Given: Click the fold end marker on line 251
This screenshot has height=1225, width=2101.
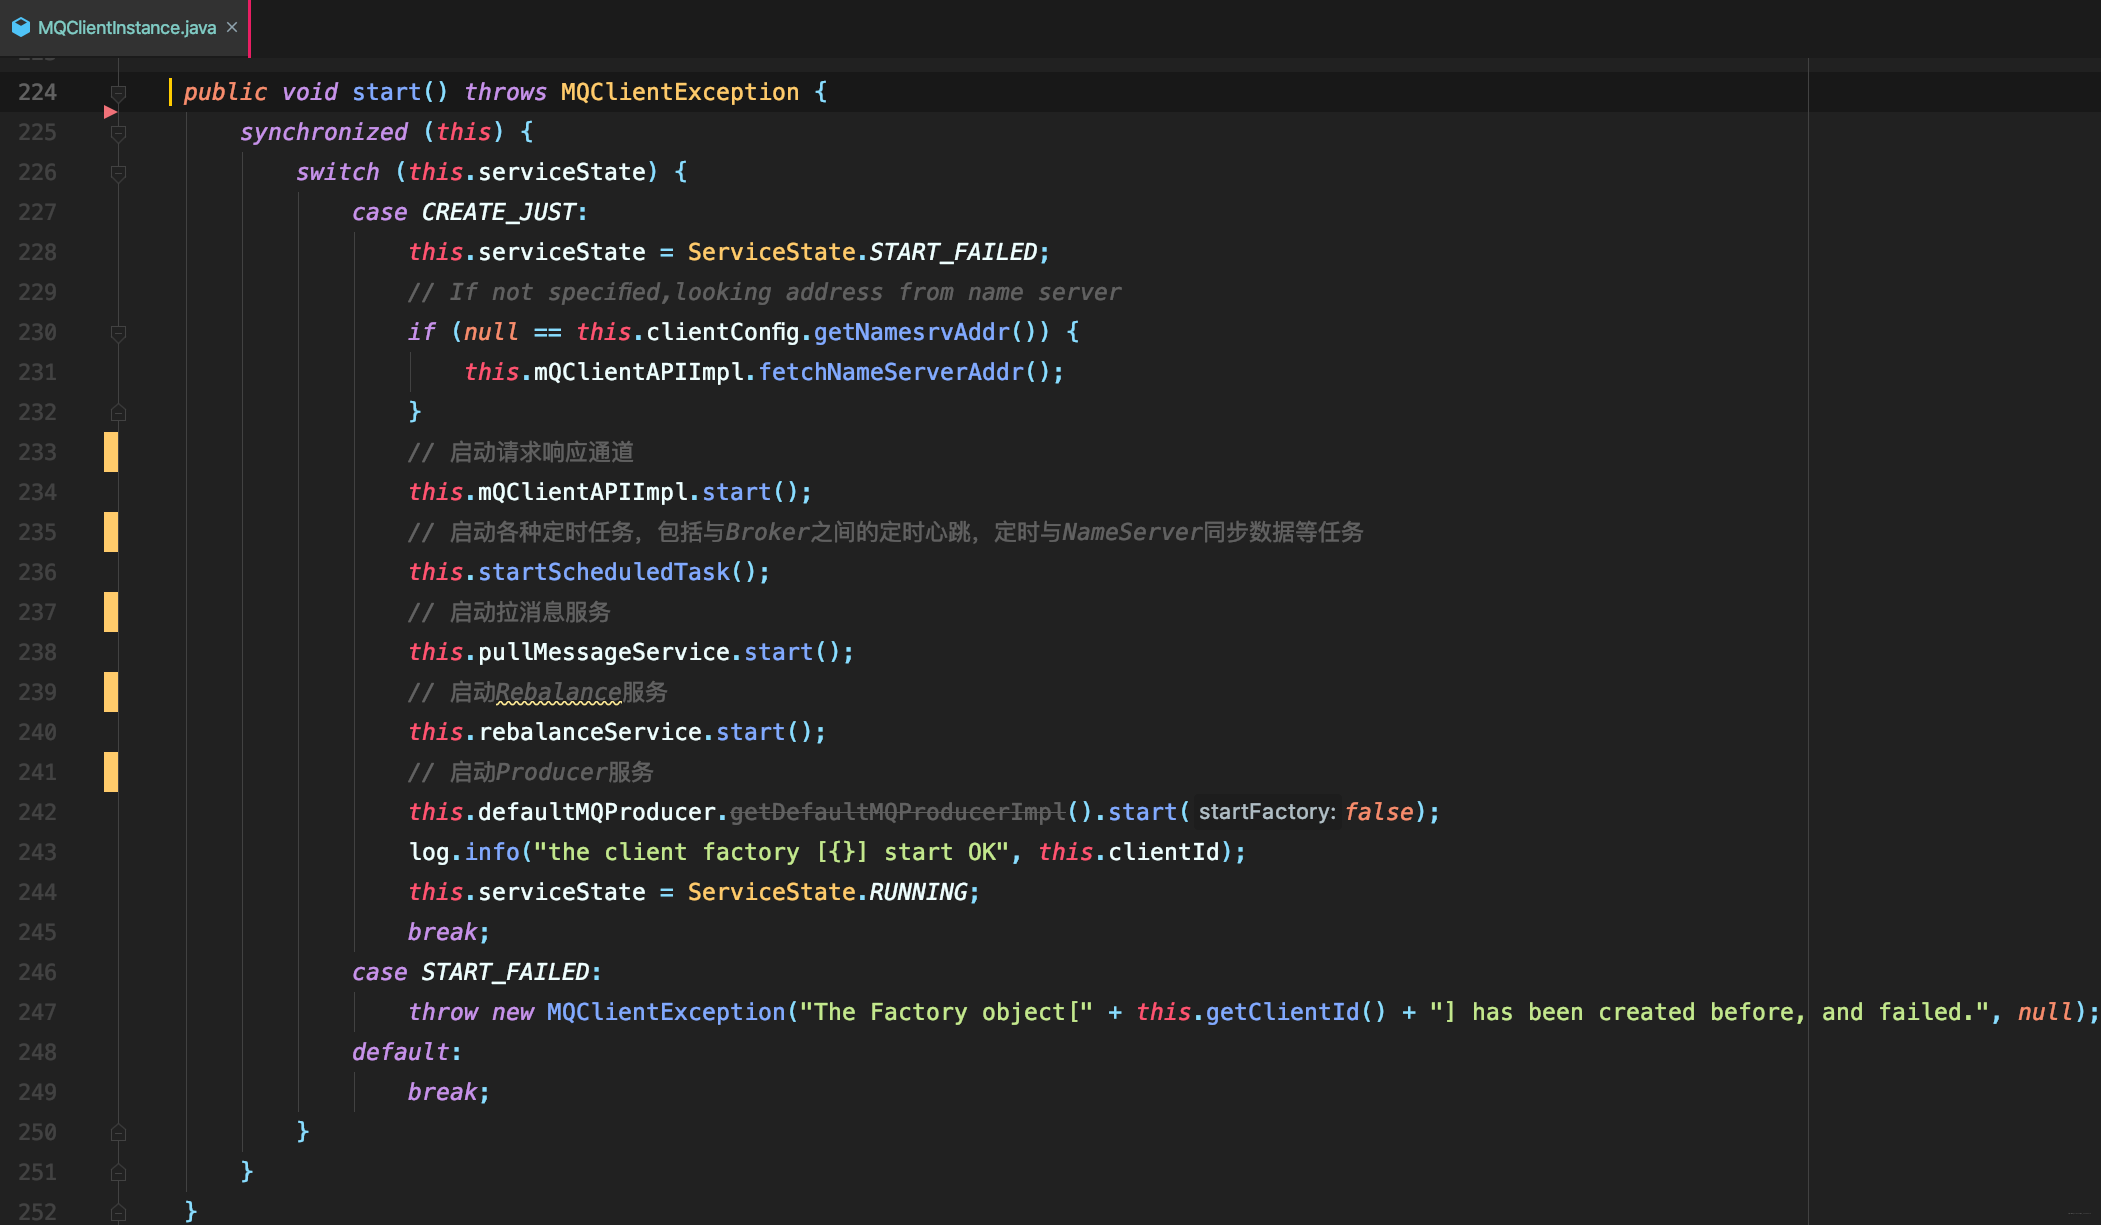Looking at the screenshot, I should click(x=118, y=1172).
